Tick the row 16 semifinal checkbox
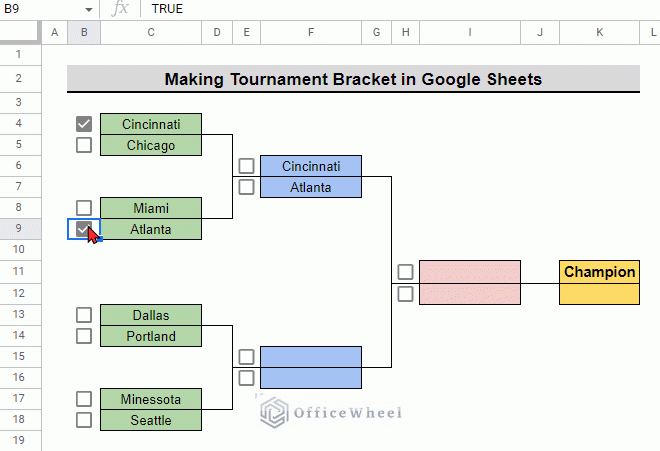The image size is (660, 451). [246, 378]
